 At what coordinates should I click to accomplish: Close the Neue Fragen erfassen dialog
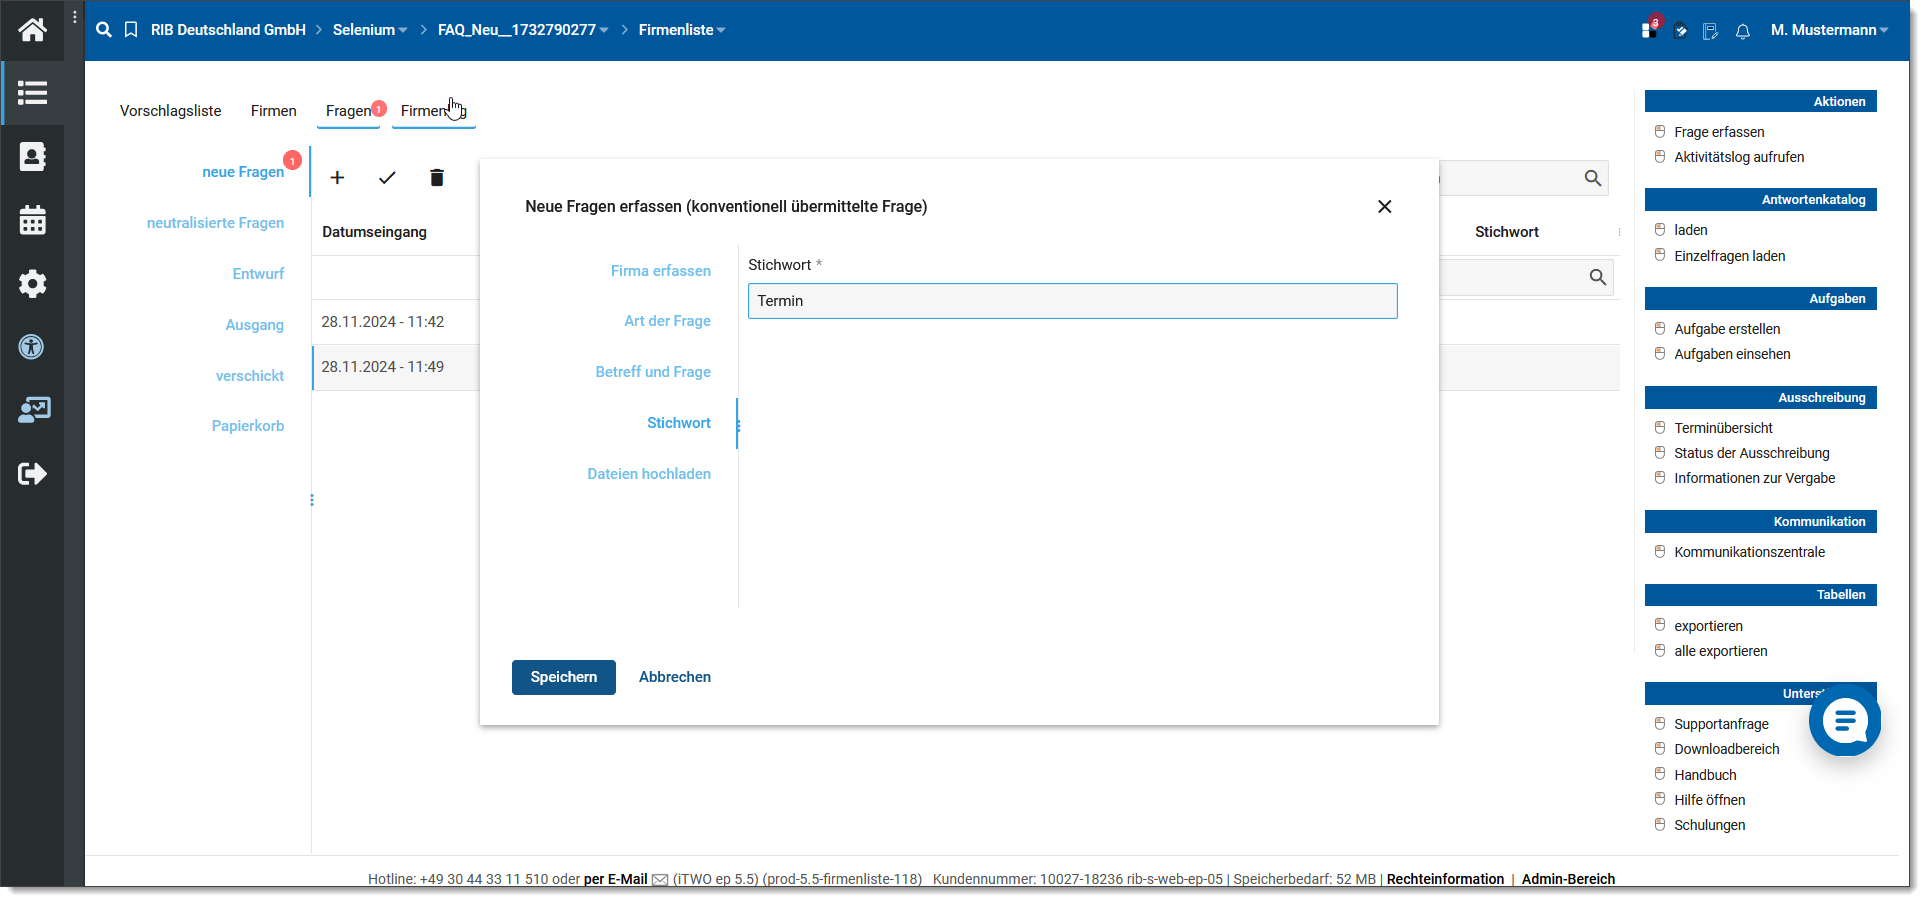coord(1384,207)
